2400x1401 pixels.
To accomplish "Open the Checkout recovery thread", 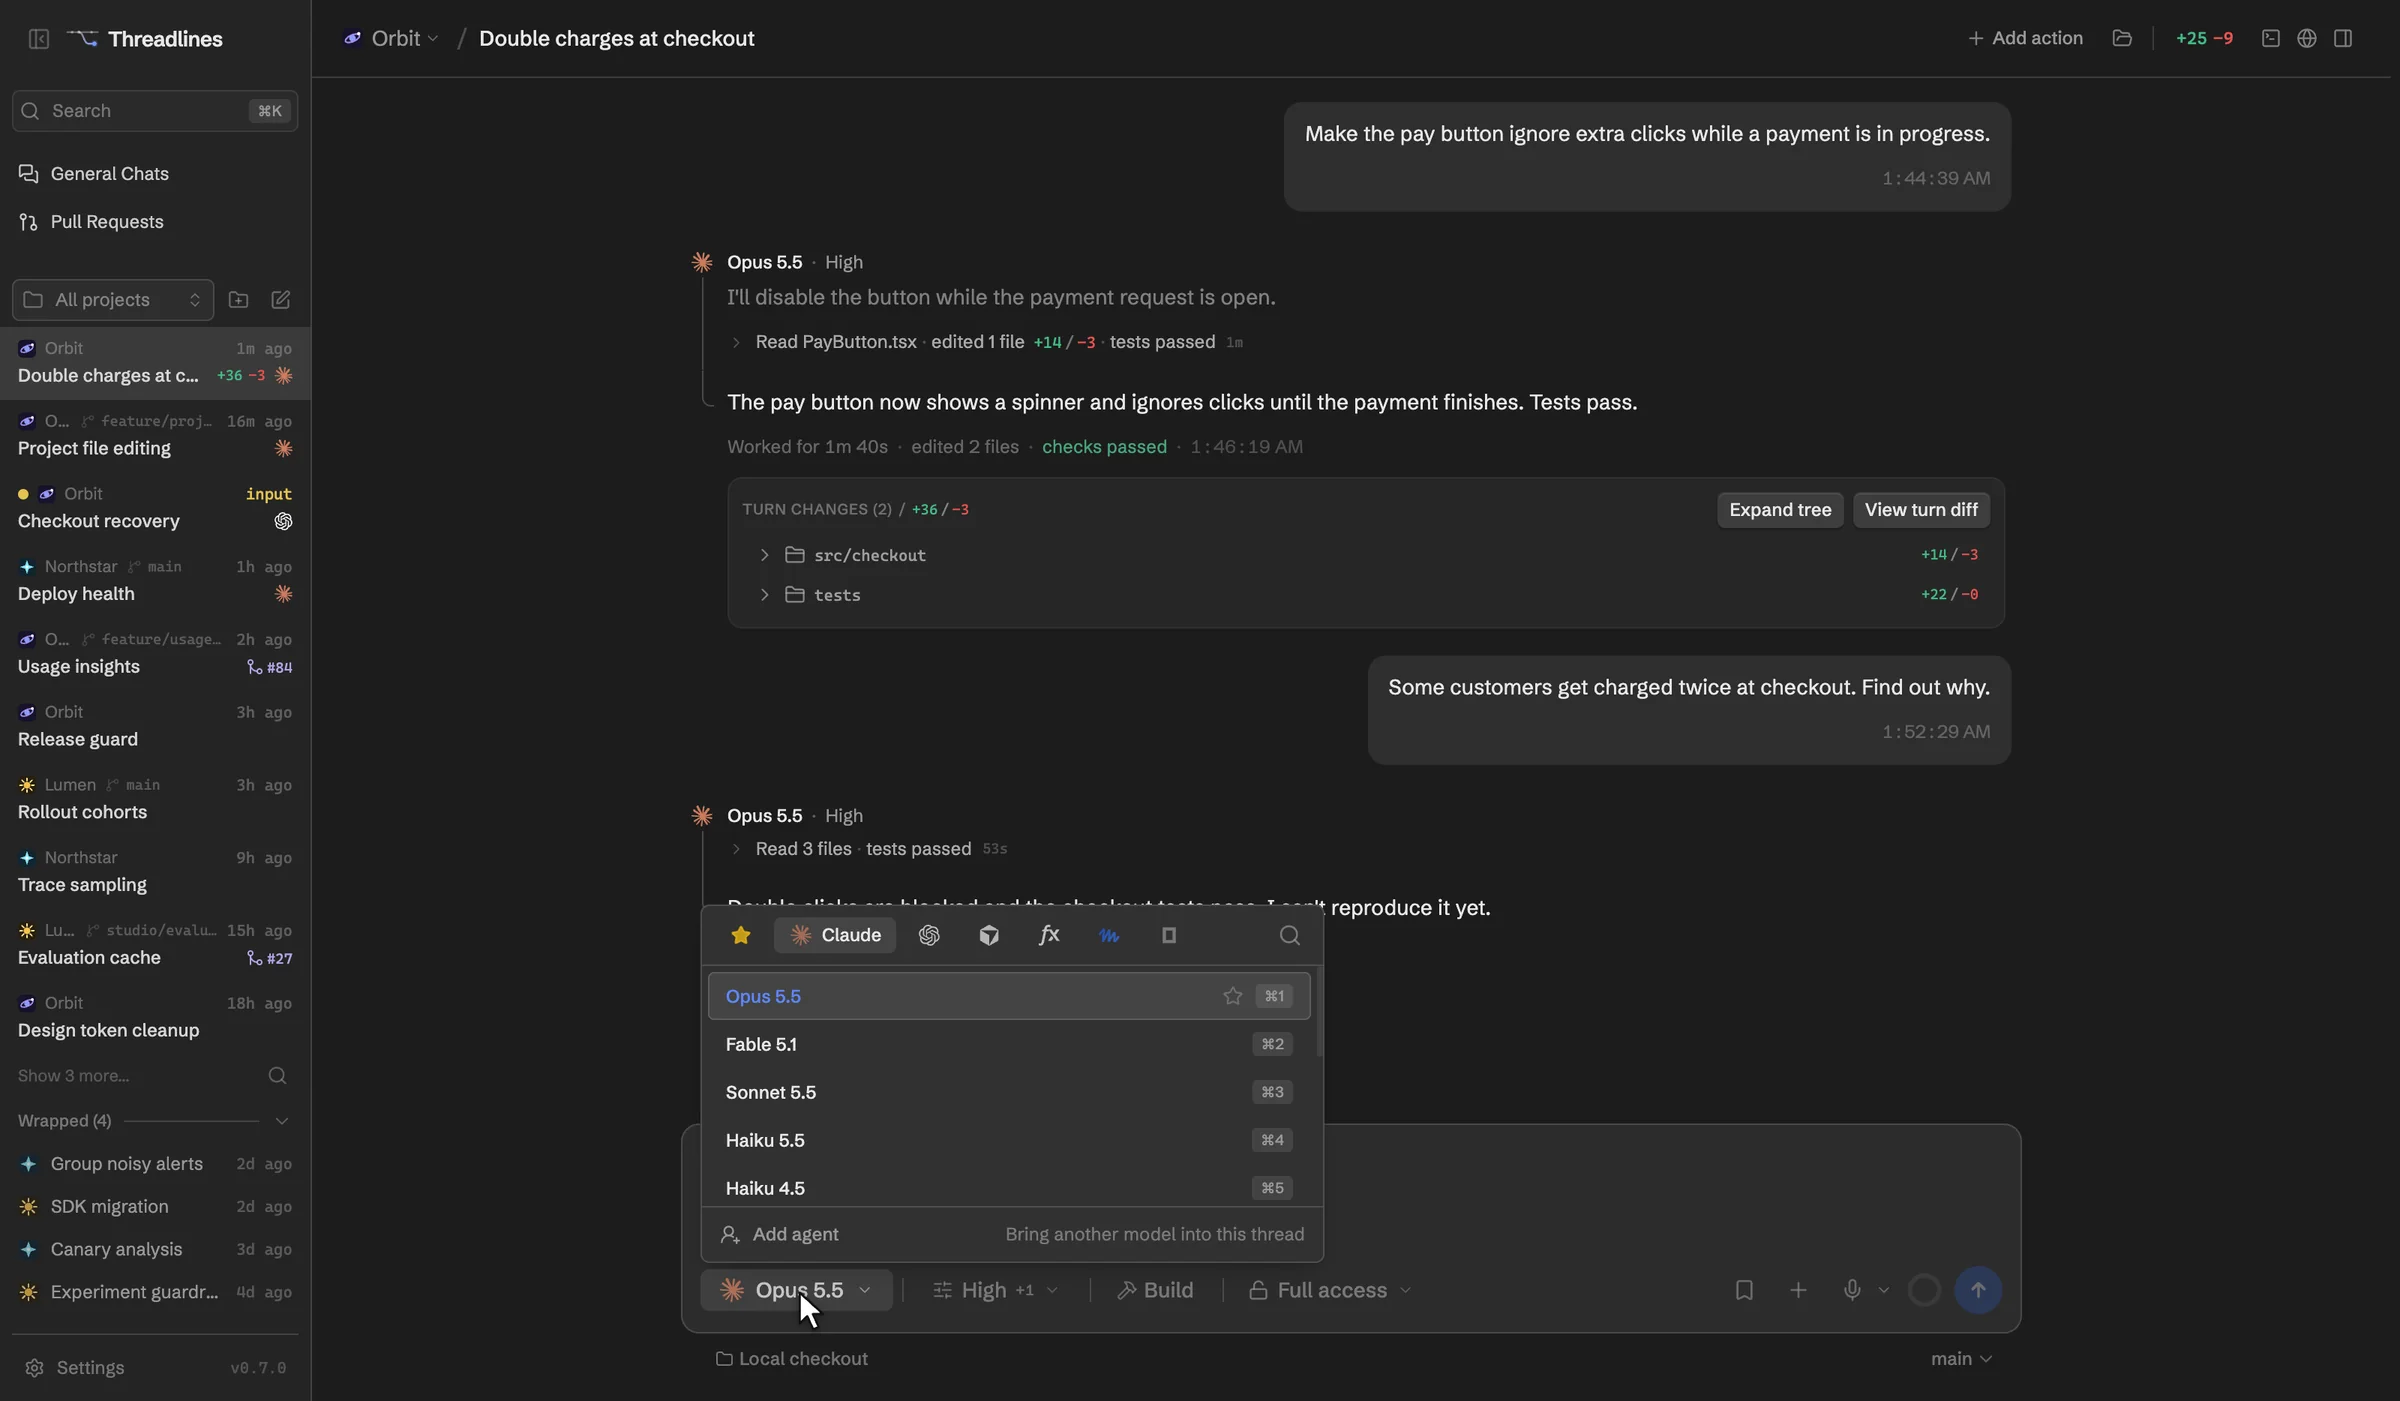I will tap(155, 508).
